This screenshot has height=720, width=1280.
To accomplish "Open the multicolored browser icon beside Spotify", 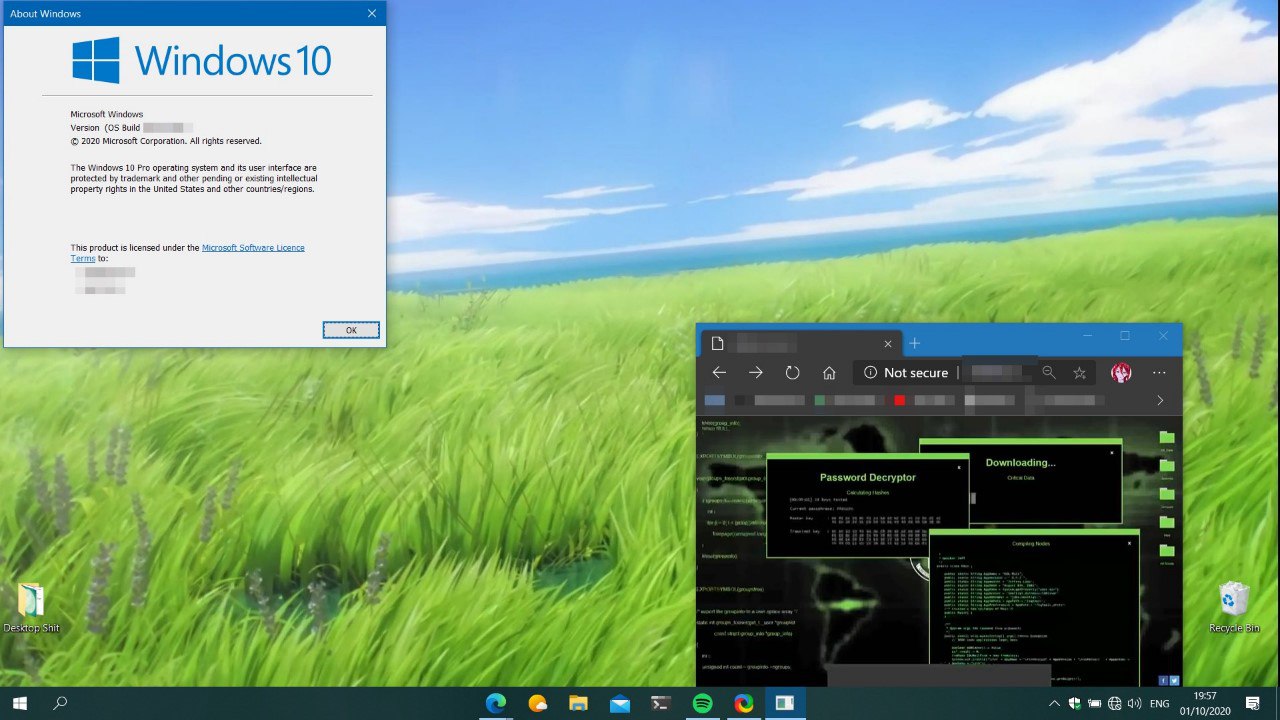I will pyautogui.click(x=744, y=704).
